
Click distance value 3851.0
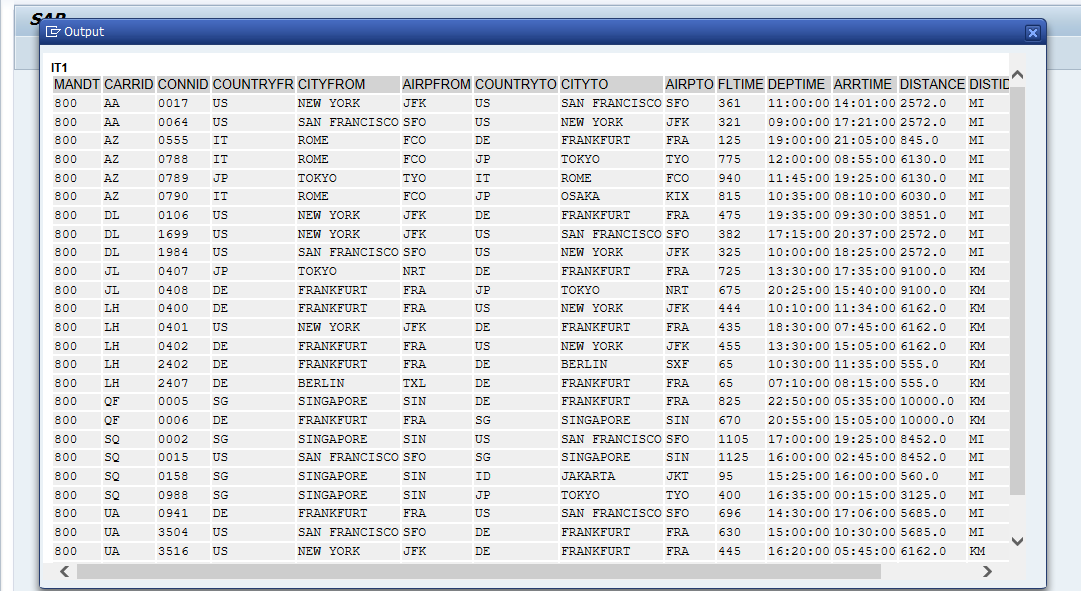[932, 215]
